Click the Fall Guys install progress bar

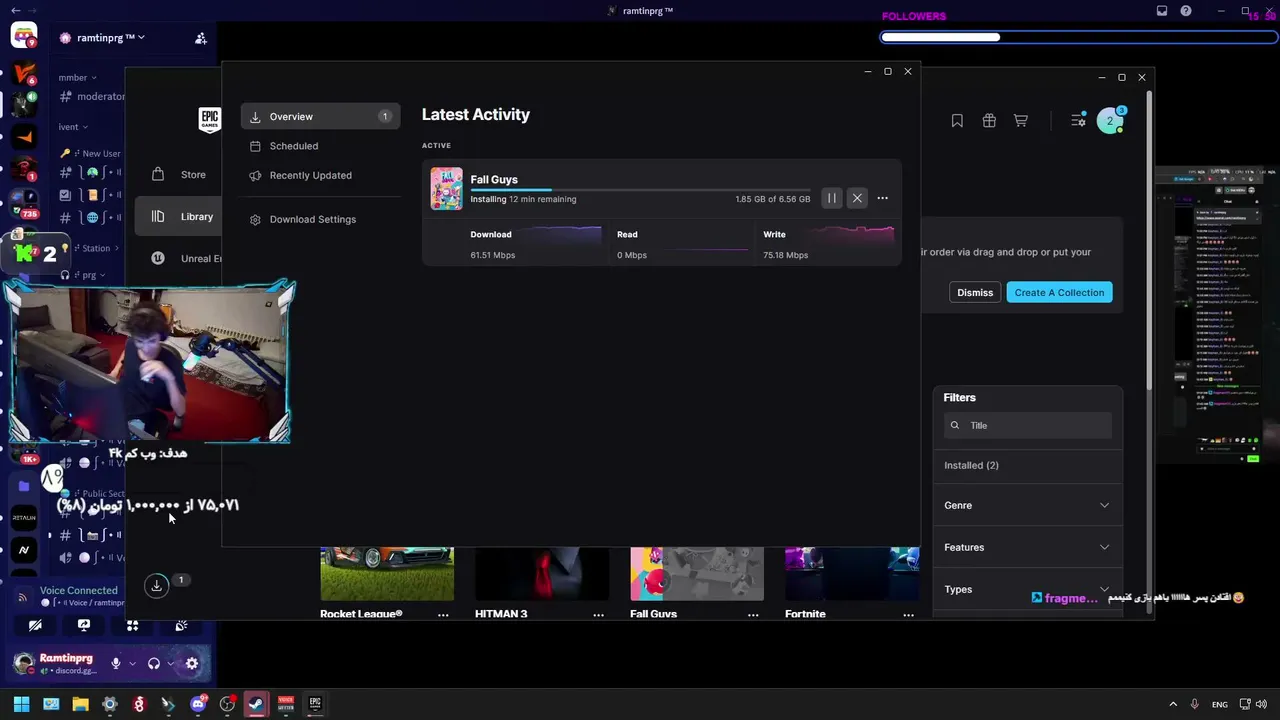[x=640, y=189]
